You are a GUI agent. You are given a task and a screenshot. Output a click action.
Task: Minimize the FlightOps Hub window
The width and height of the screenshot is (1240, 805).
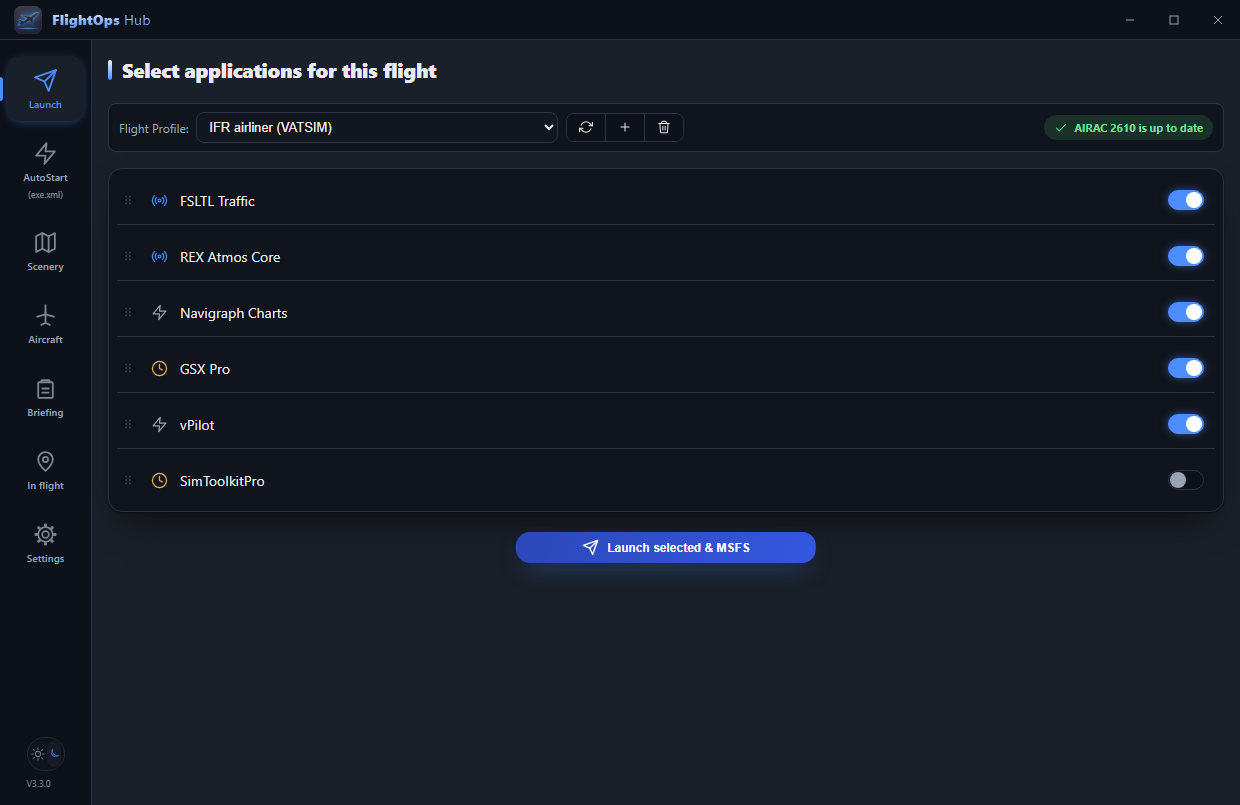click(1130, 20)
